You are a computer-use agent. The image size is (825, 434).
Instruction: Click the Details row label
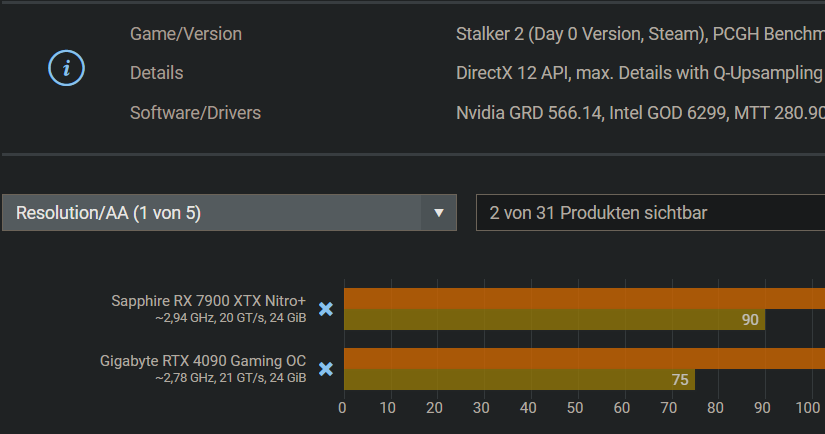pos(157,73)
